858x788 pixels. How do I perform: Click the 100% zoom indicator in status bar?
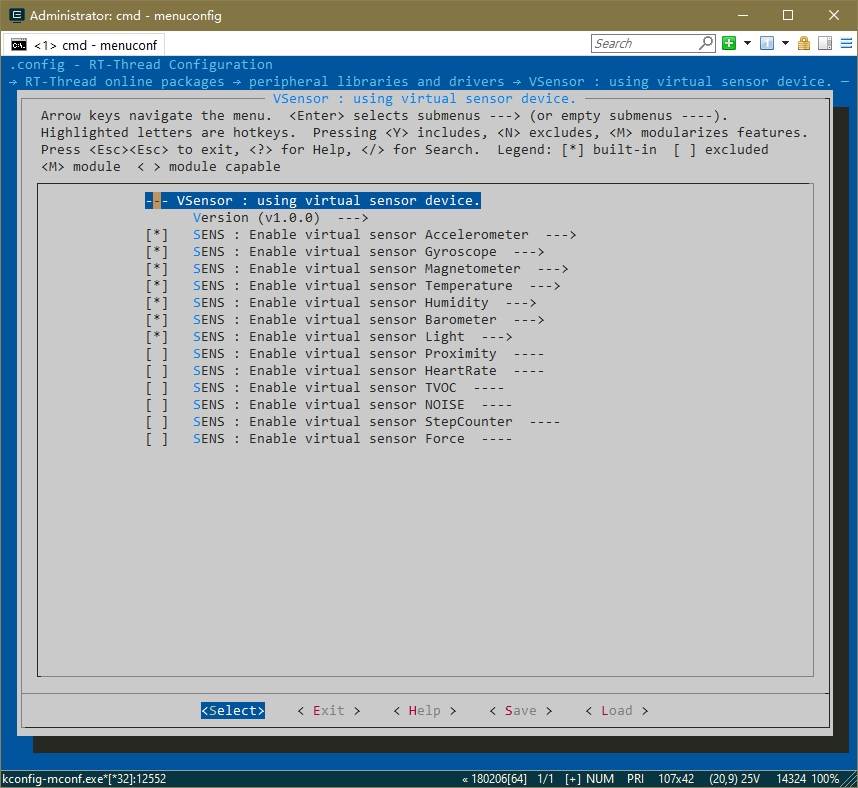pyautogui.click(x=825, y=779)
